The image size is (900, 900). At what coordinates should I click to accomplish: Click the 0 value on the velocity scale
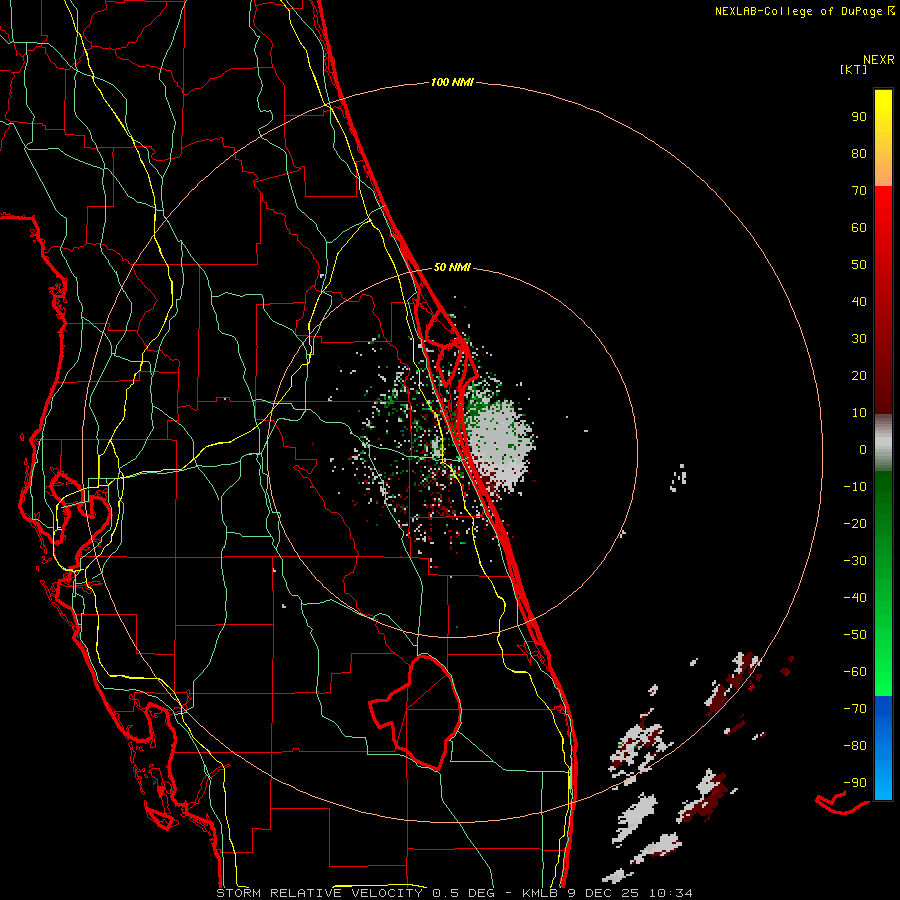[x=863, y=450]
